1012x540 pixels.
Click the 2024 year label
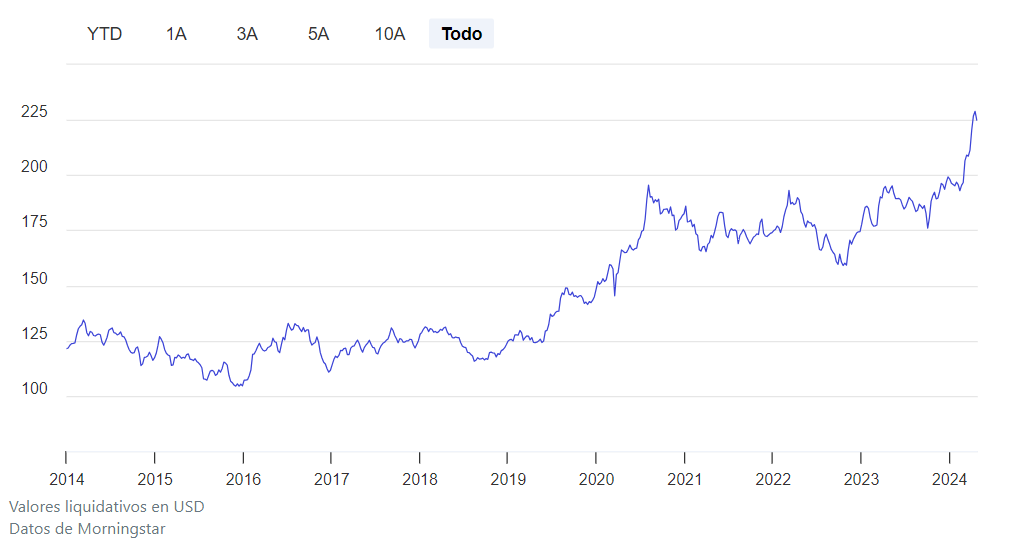[950, 479]
